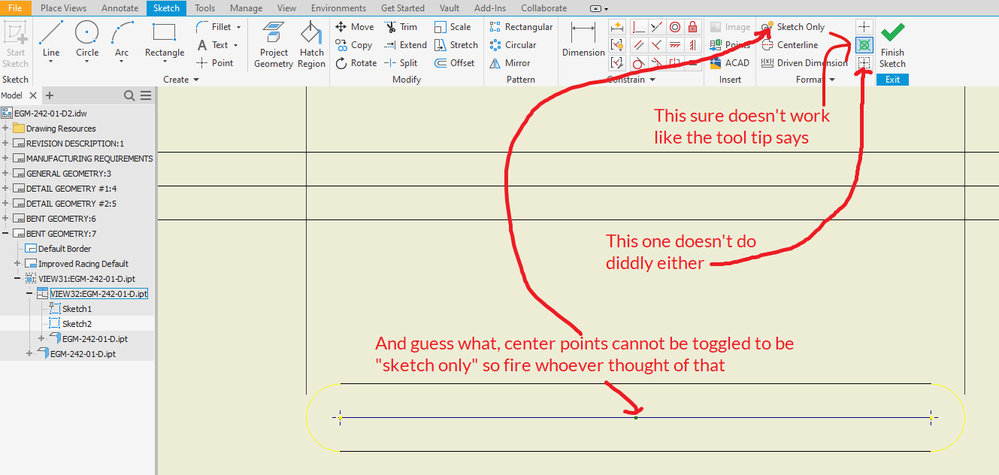Open the Circle tool dropdown arrow
Screen dimensions: 999x475
87,63
